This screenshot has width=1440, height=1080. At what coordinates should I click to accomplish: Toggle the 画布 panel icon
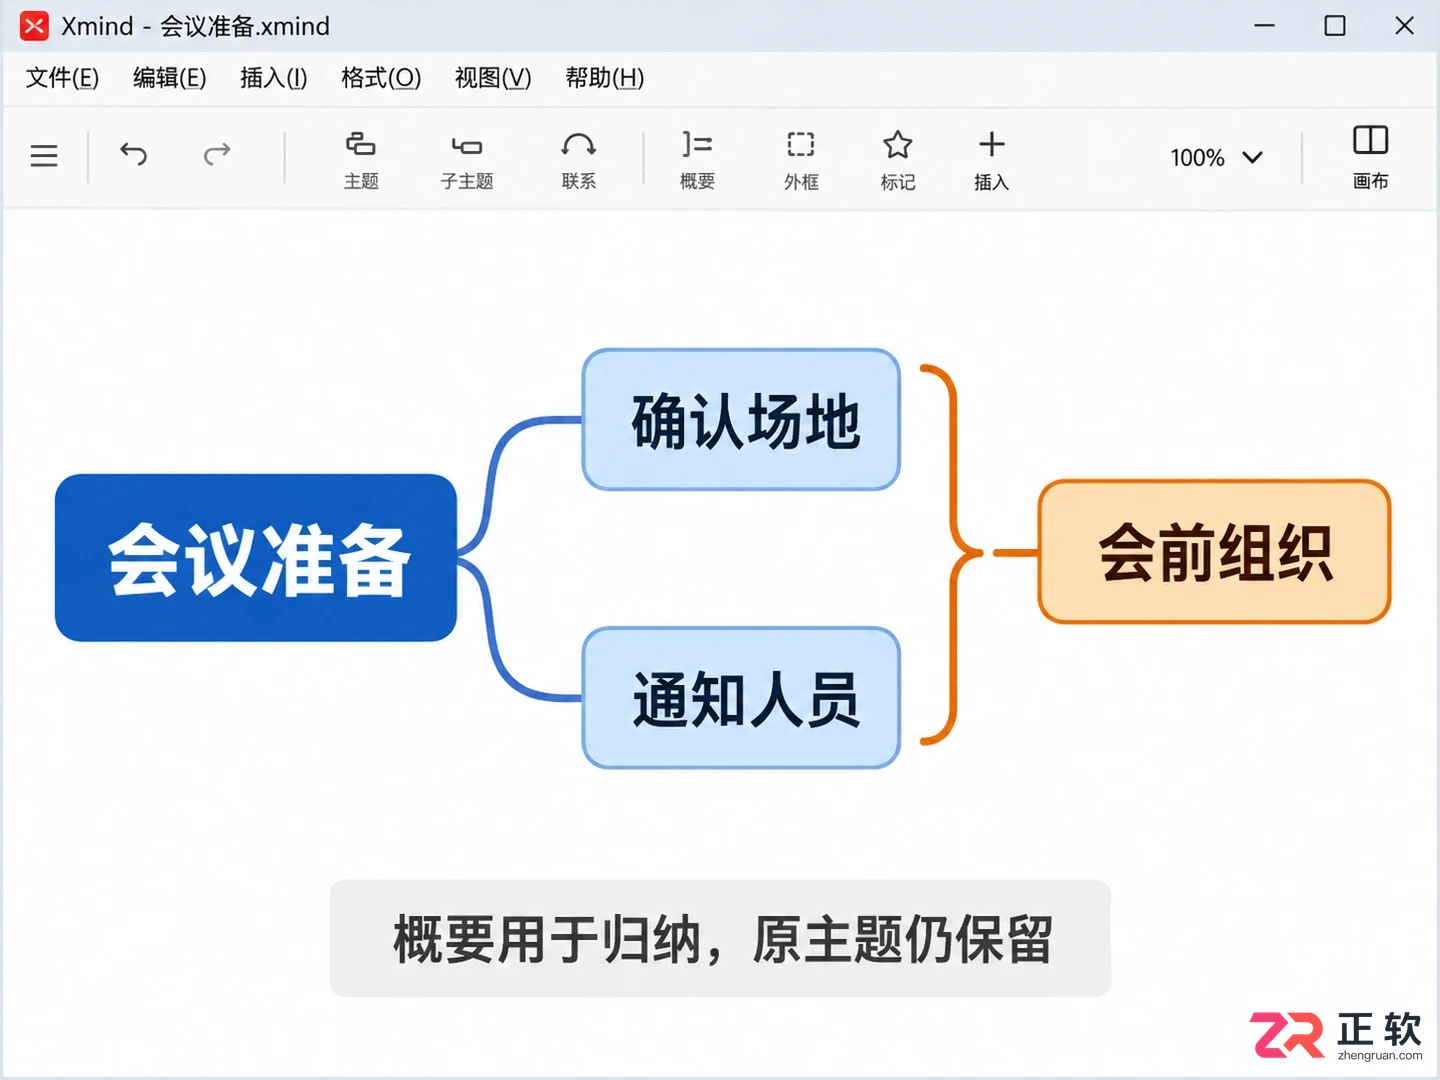tap(1371, 156)
